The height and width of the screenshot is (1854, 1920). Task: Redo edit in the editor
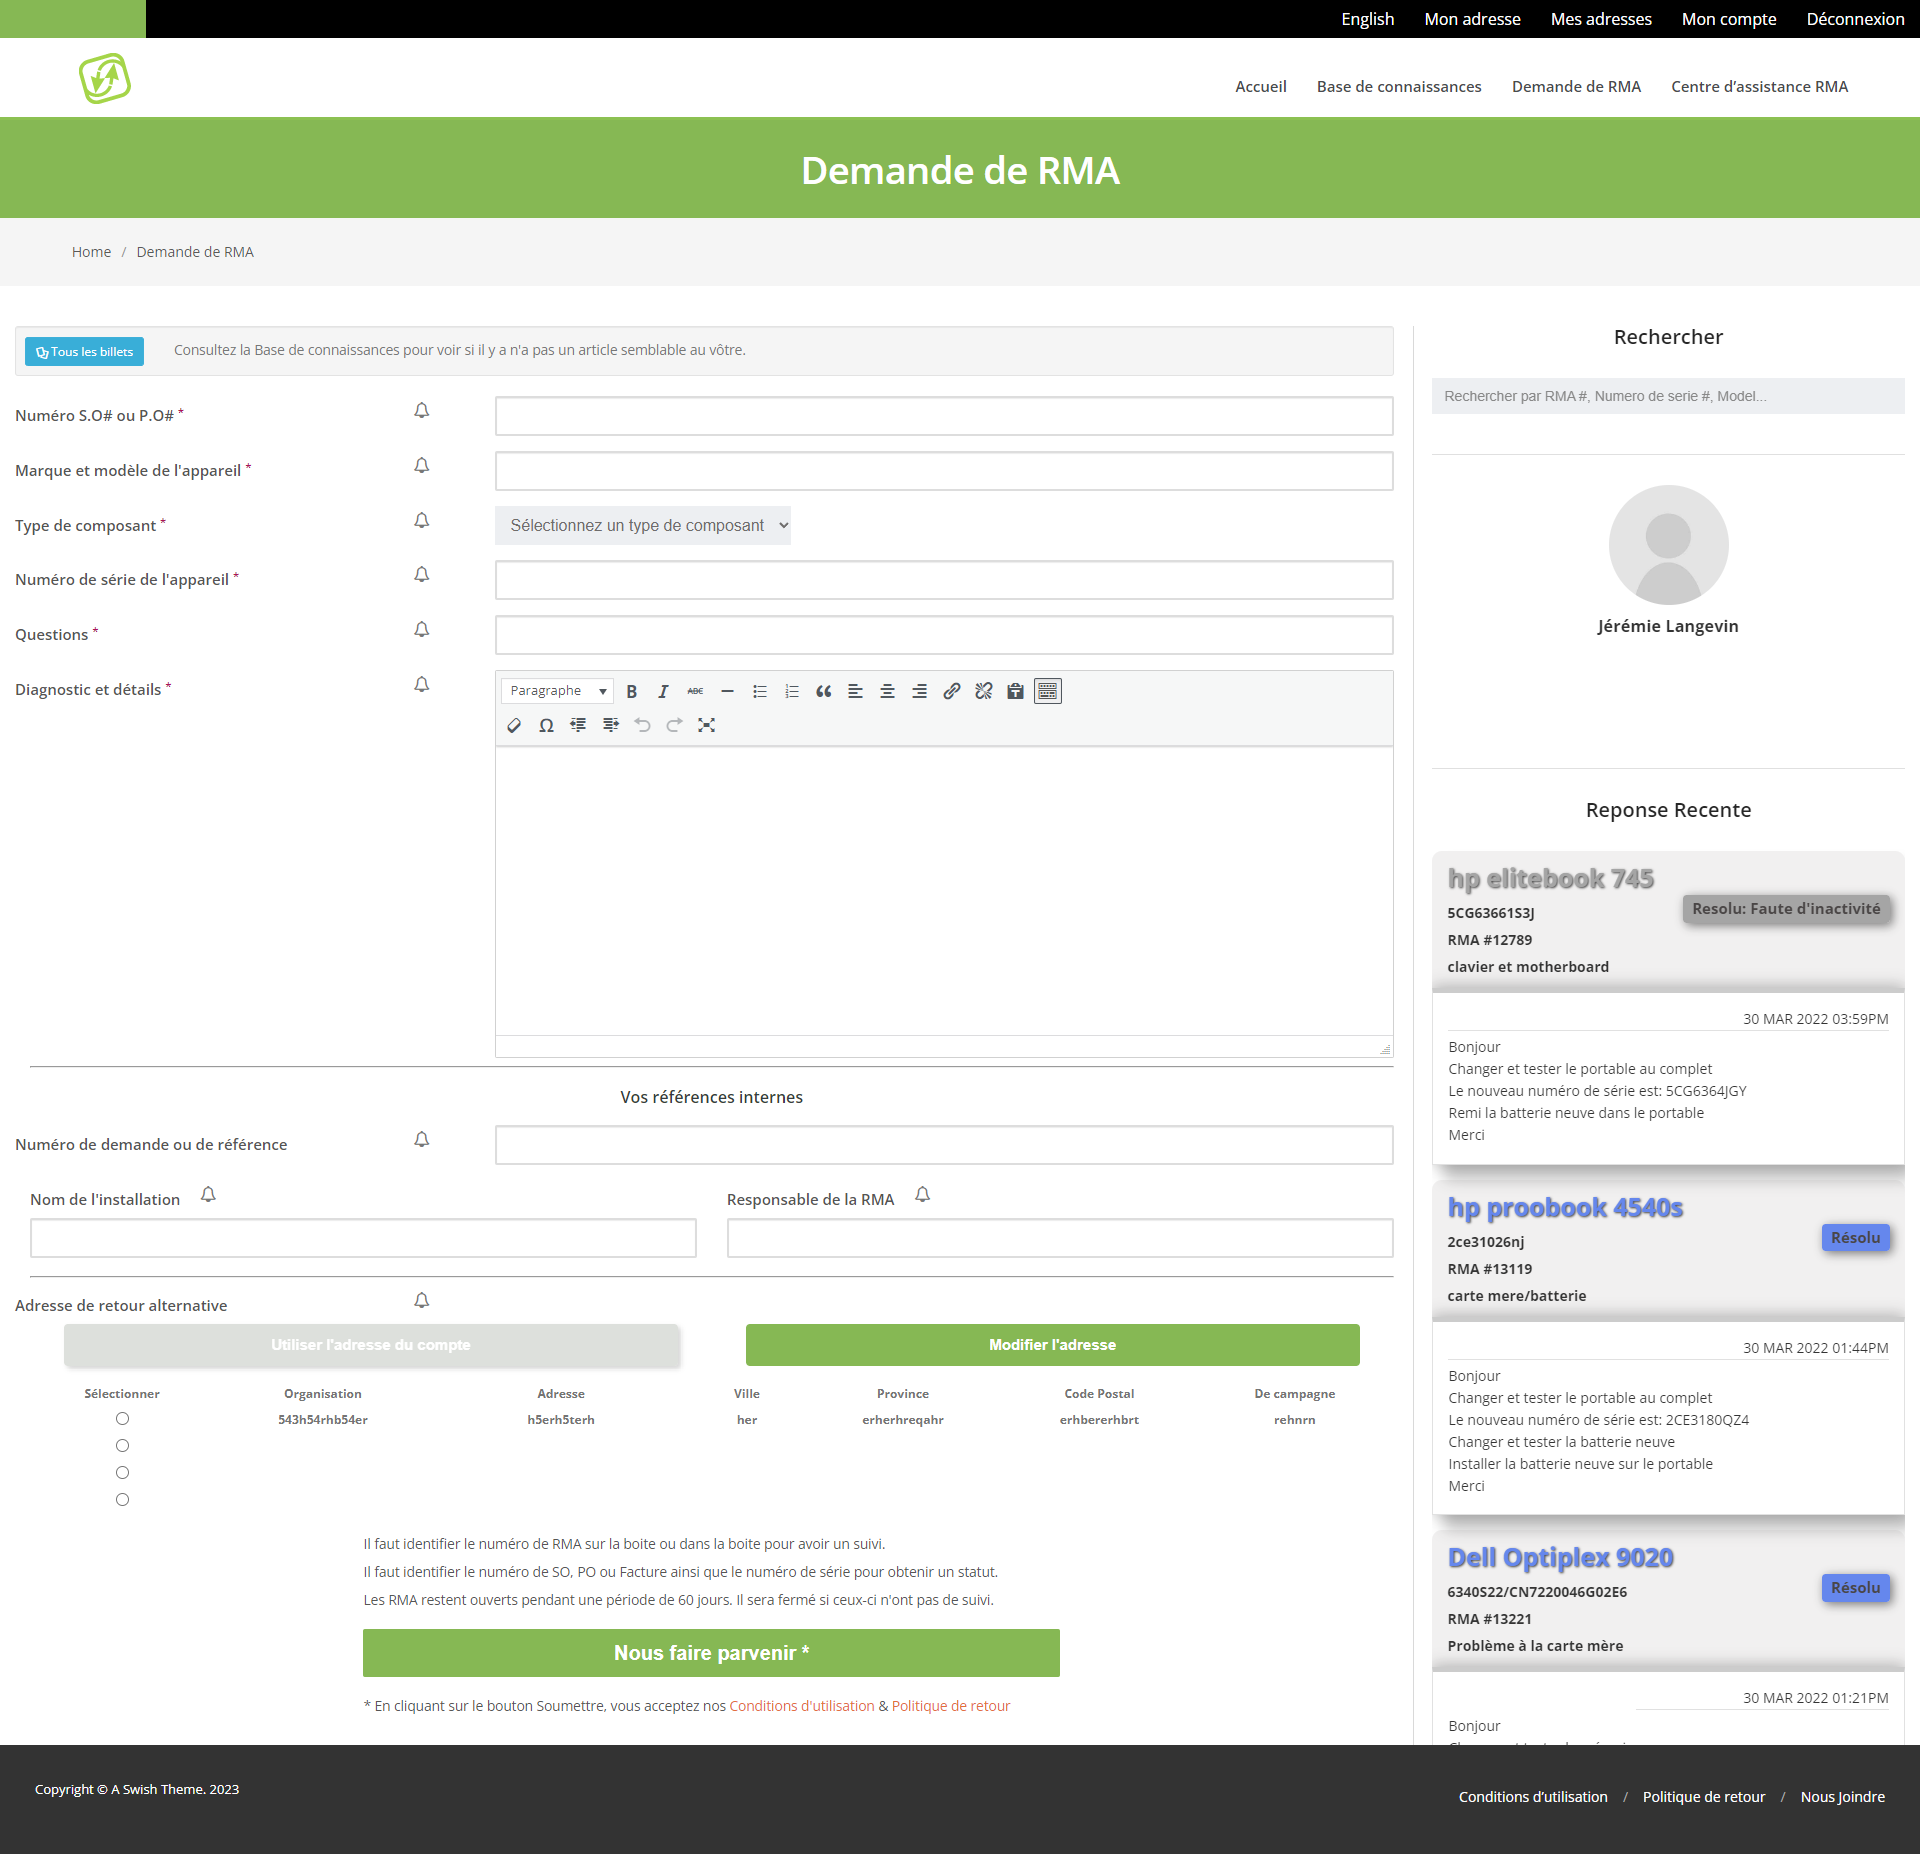point(674,725)
